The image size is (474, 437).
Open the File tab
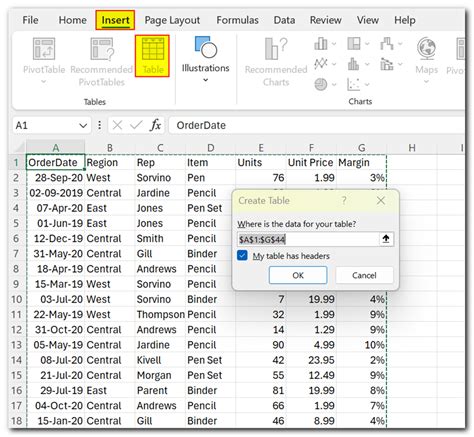(x=30, y=20)
